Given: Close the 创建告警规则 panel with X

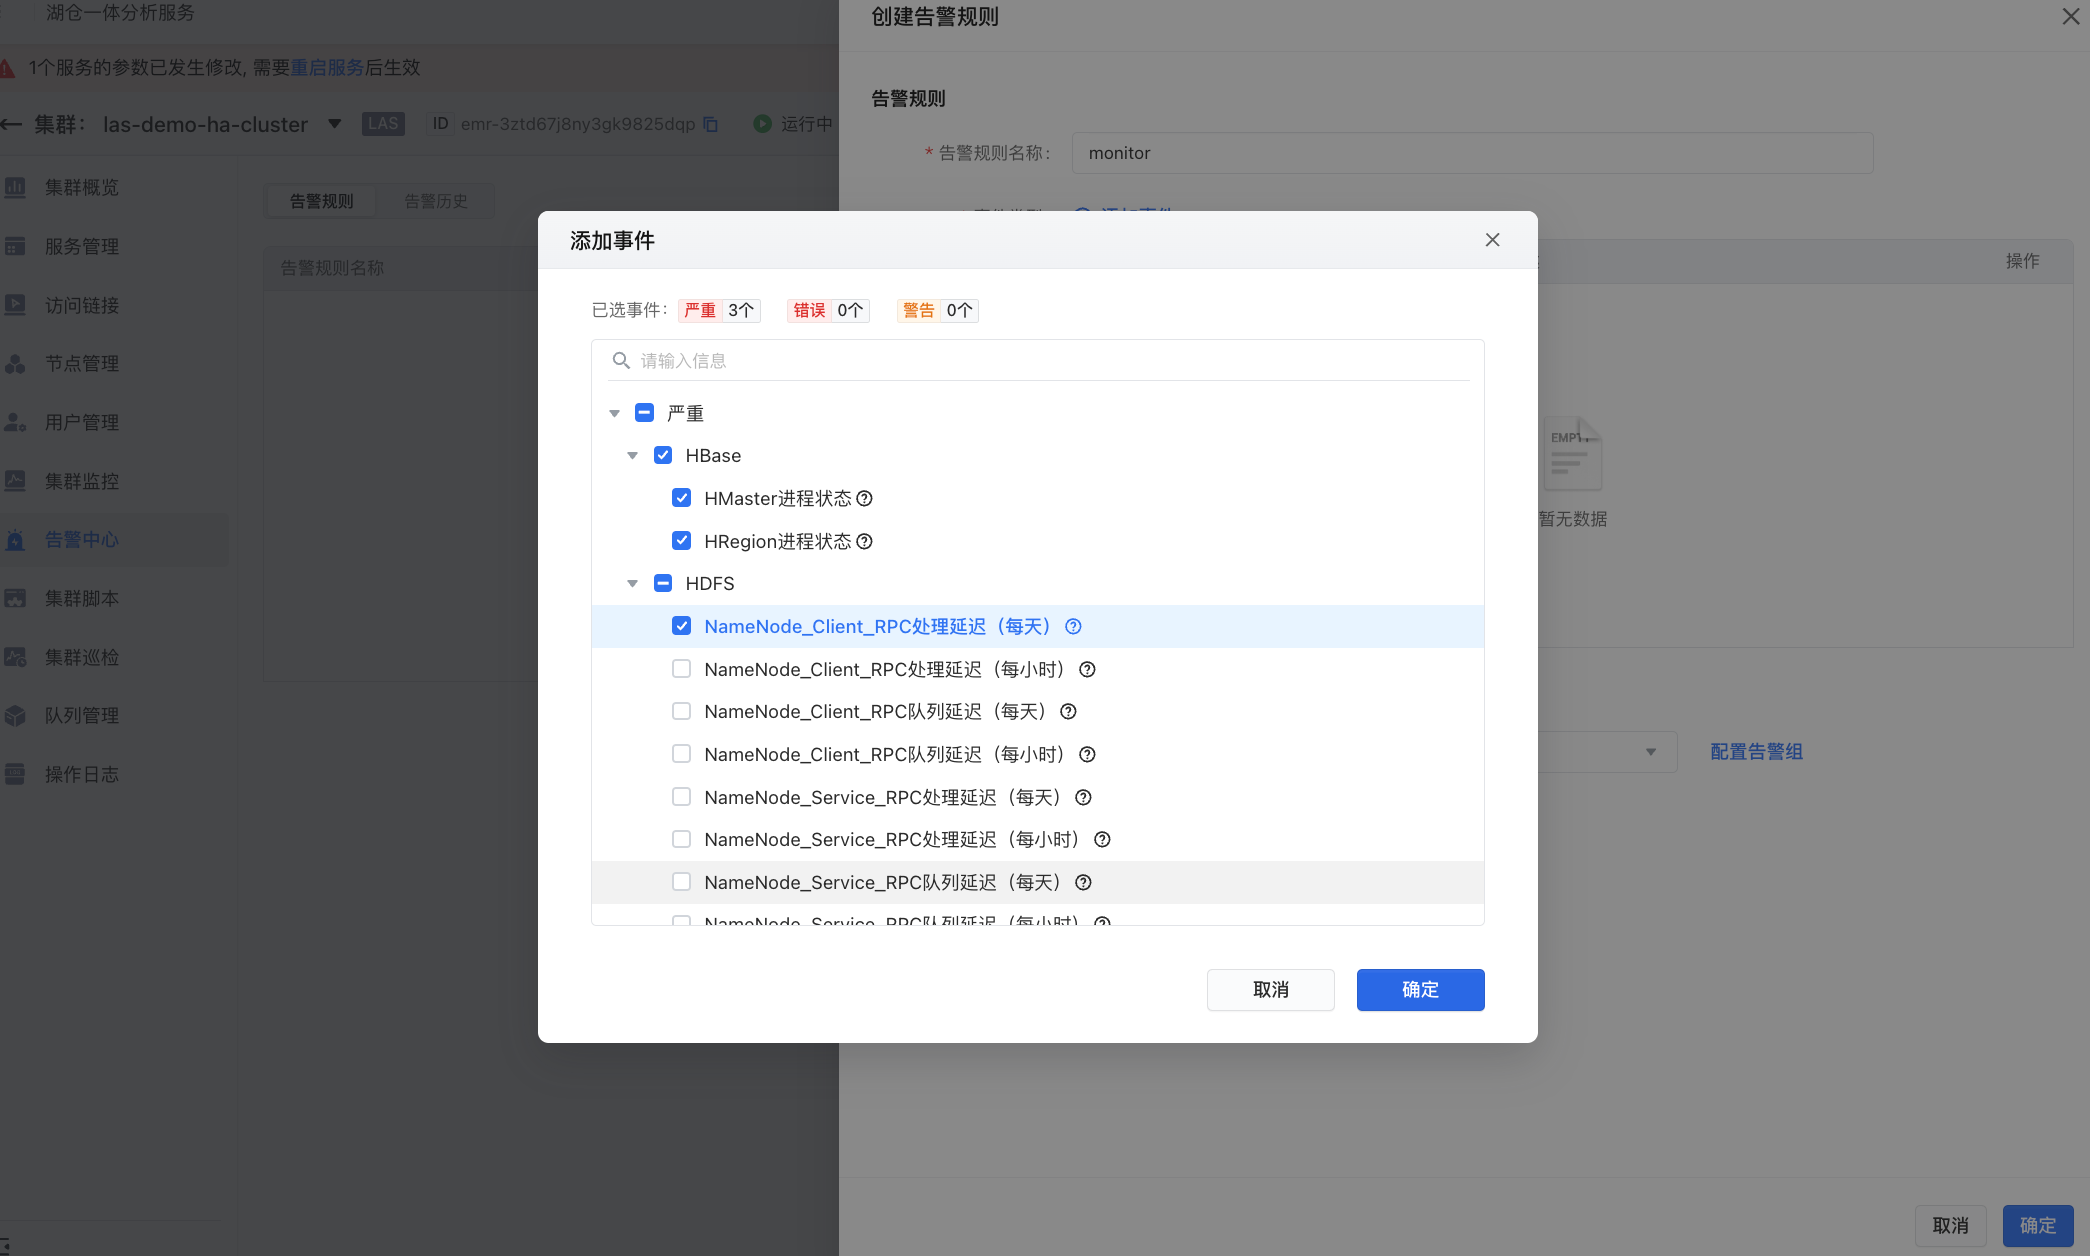Looking at the screenshot, I should pos(2071,16).
